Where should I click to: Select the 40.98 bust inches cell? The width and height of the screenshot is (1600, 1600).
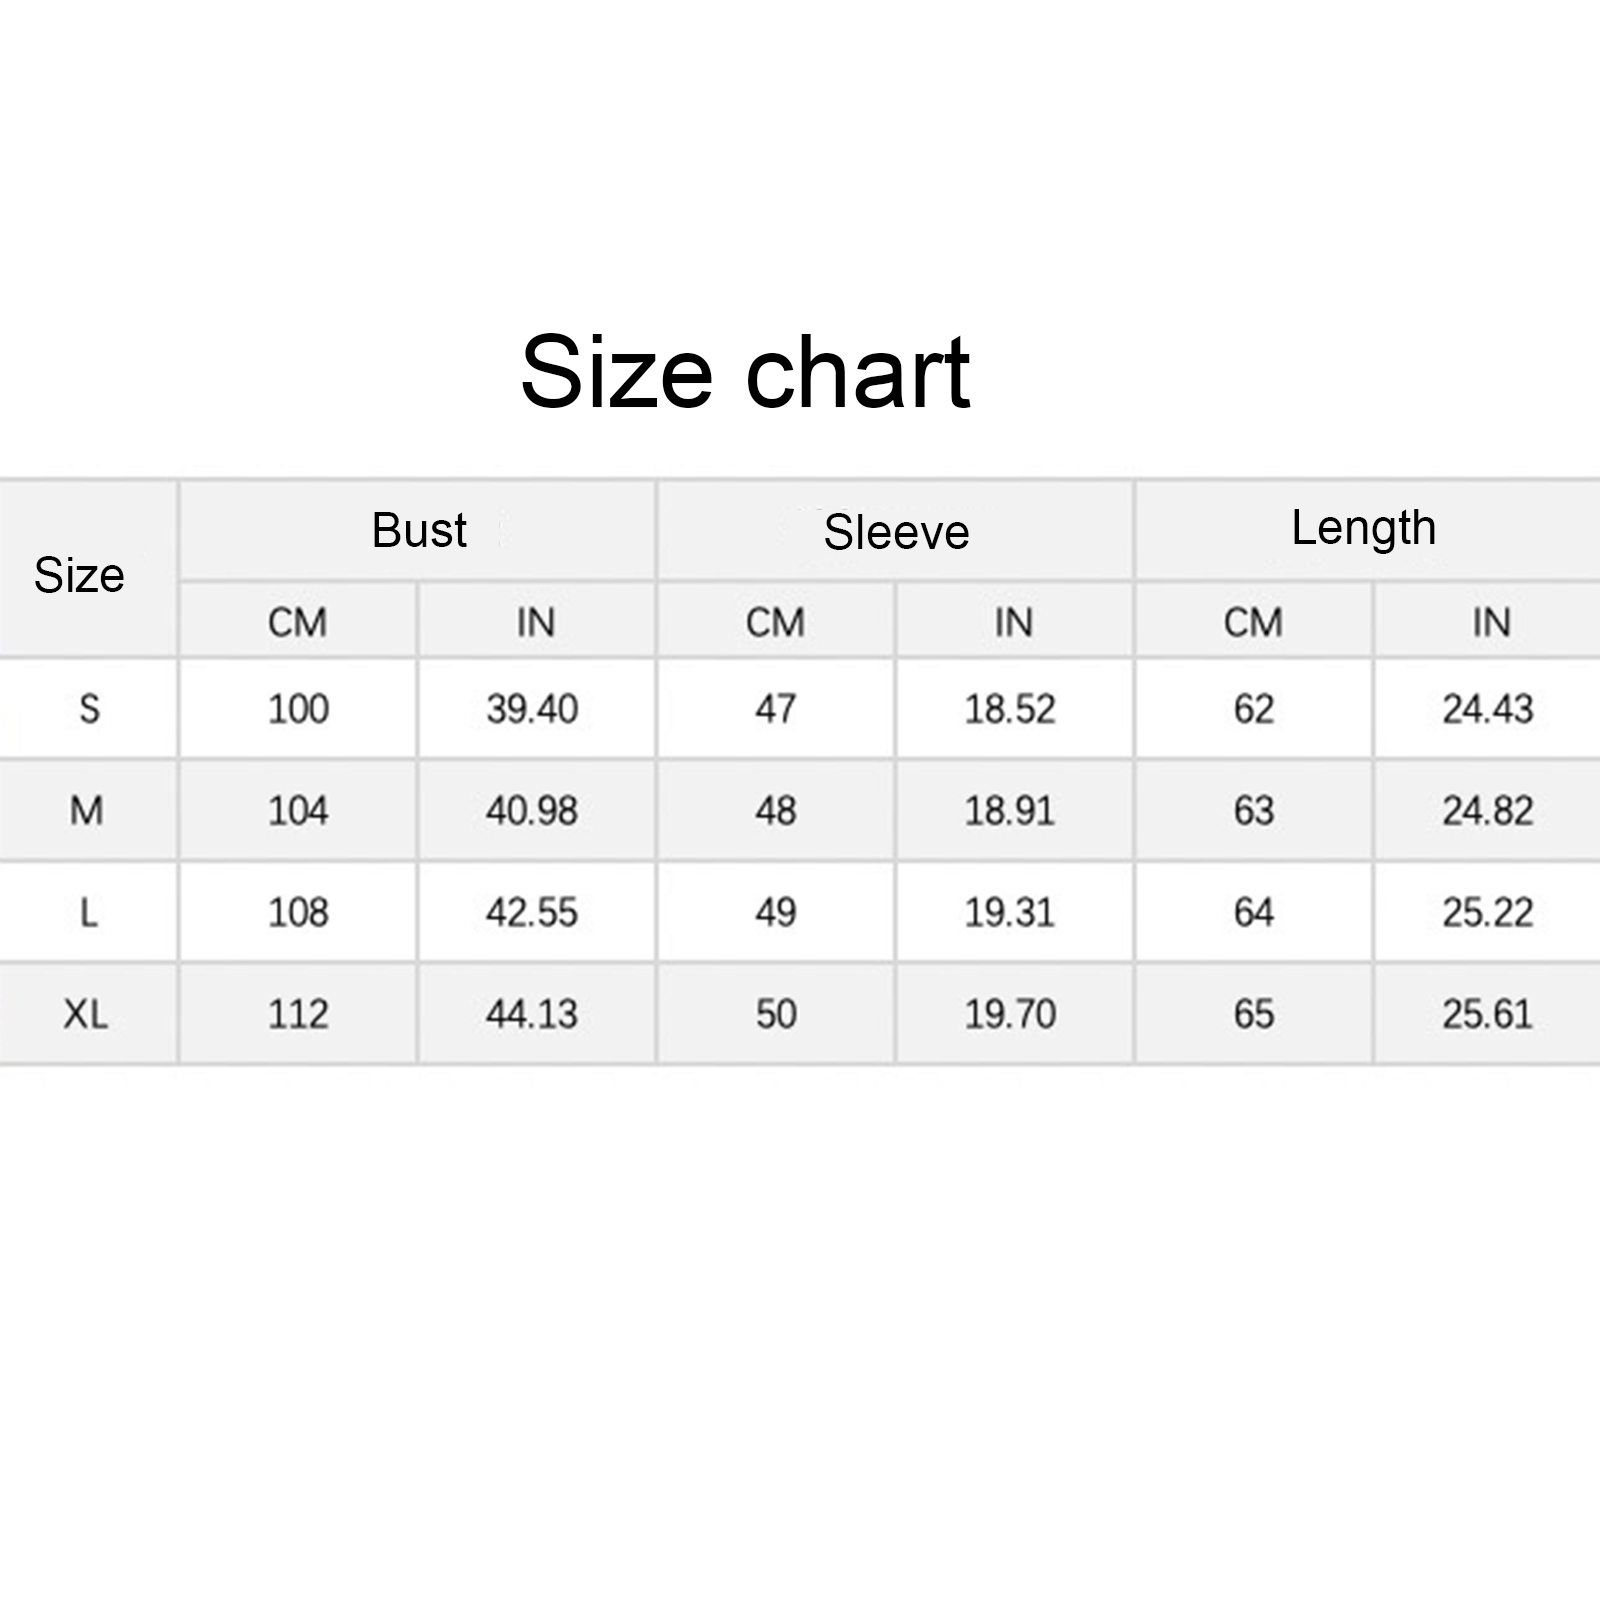(x=532, y=810)
